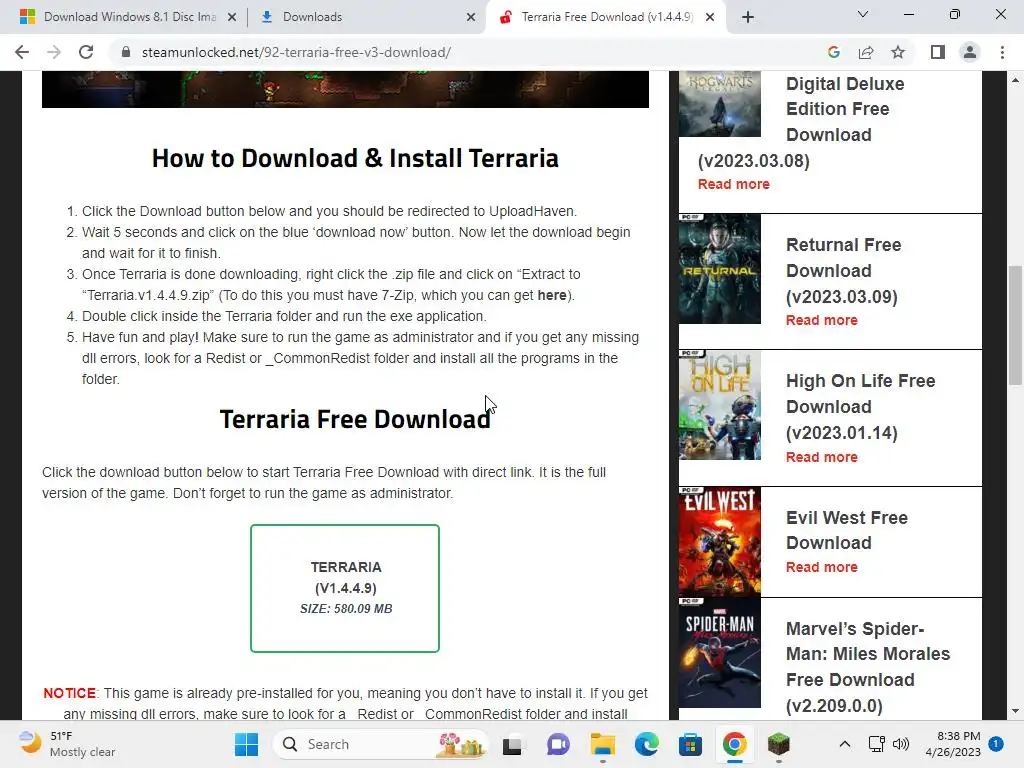
Task: Bookmark this page with the star
Action: pyautogui.click(x=898, y=52)
